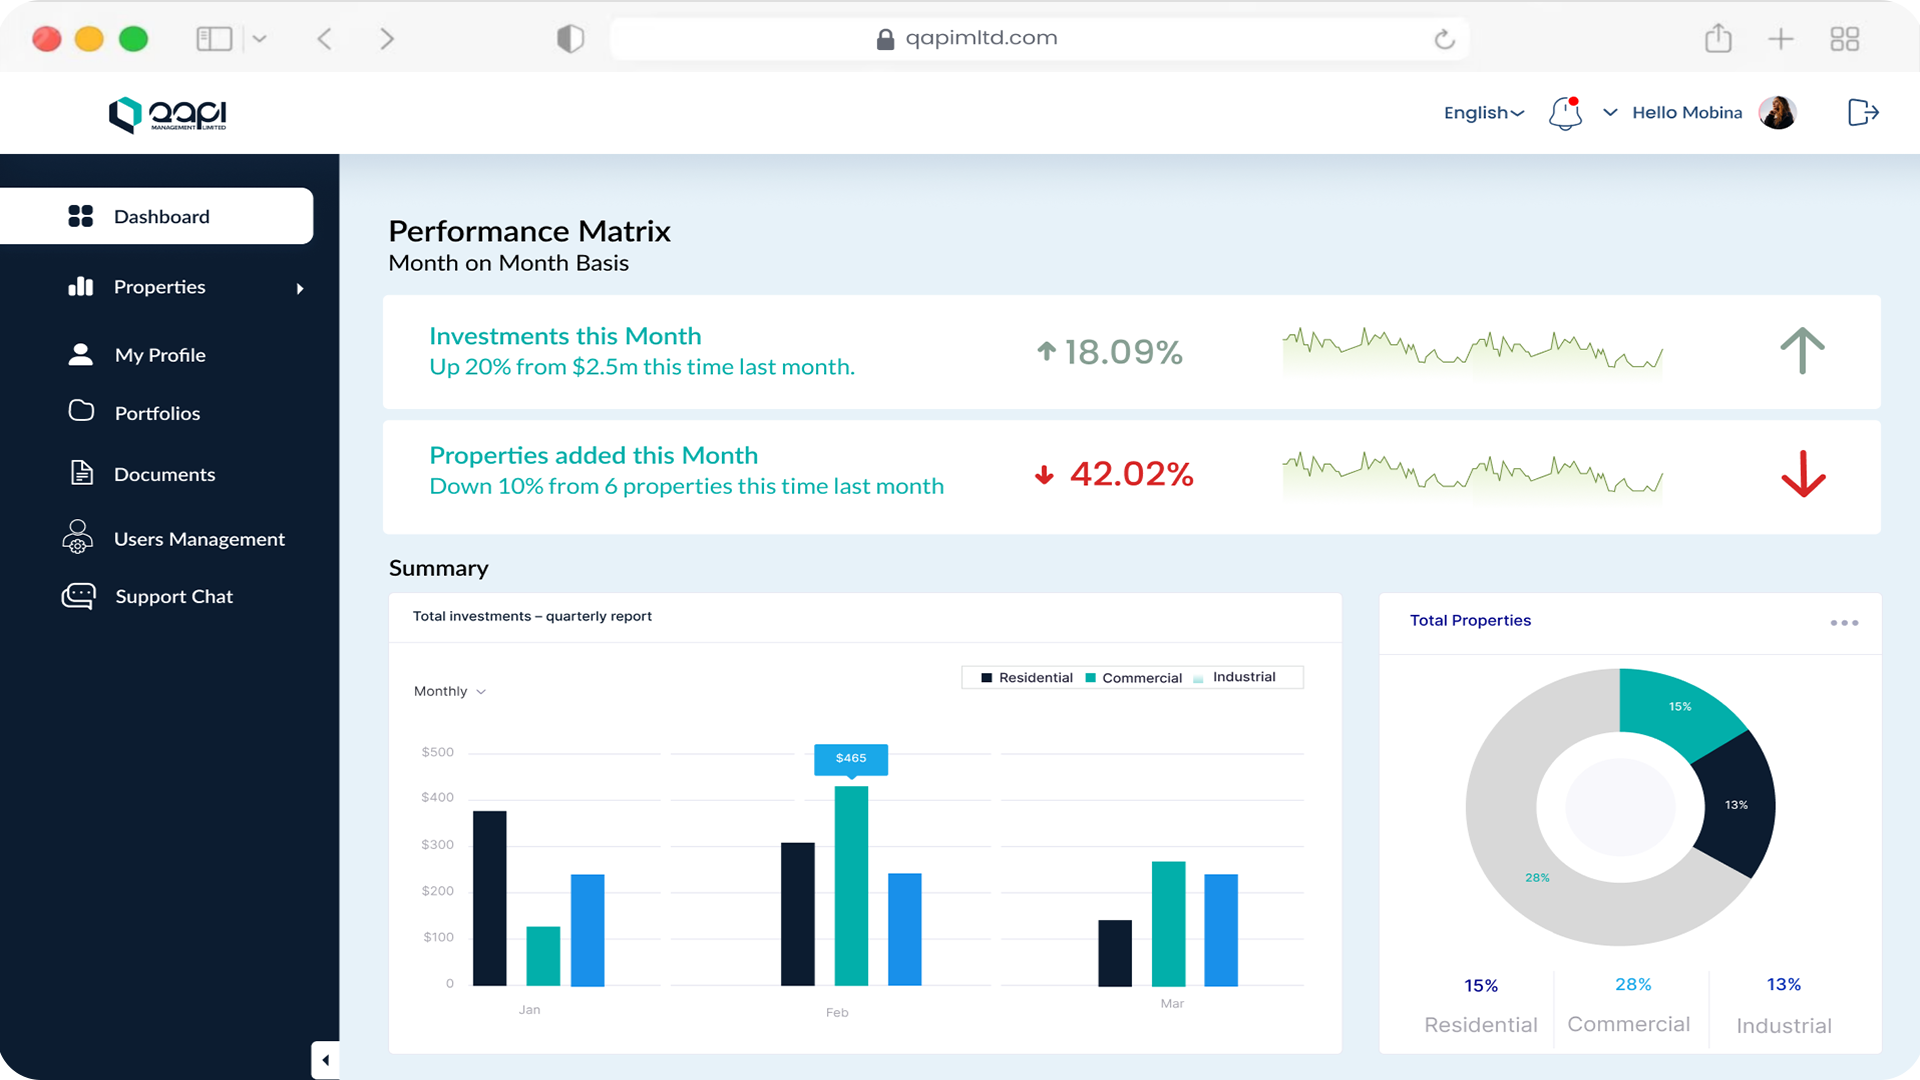Collapse the sidebar with the arrow tab

point(325,1060)
